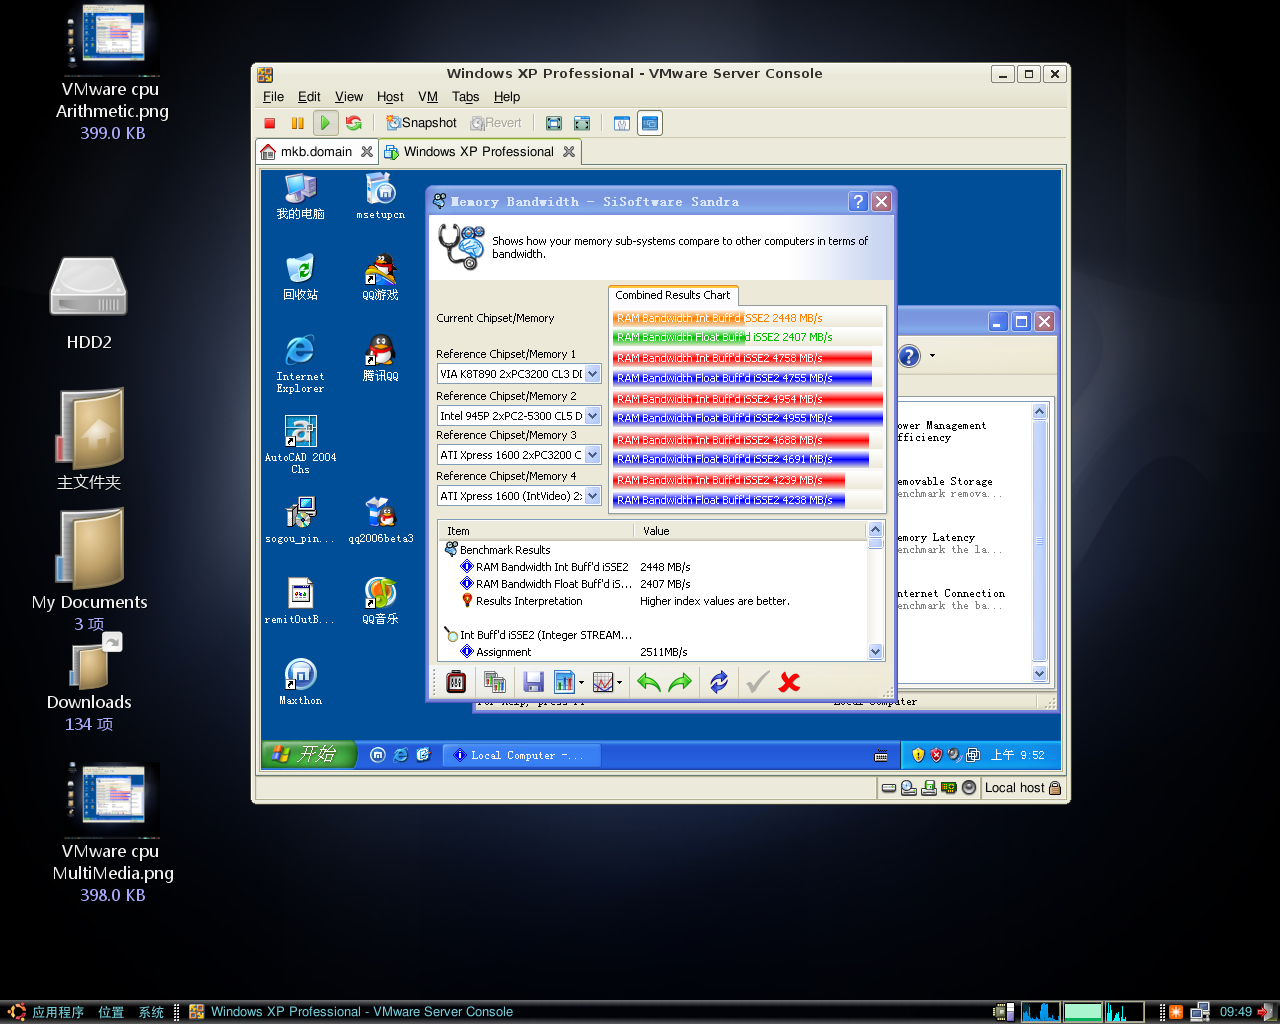
Task: Open the Tabs menu
Action: [x=465, y=97]
